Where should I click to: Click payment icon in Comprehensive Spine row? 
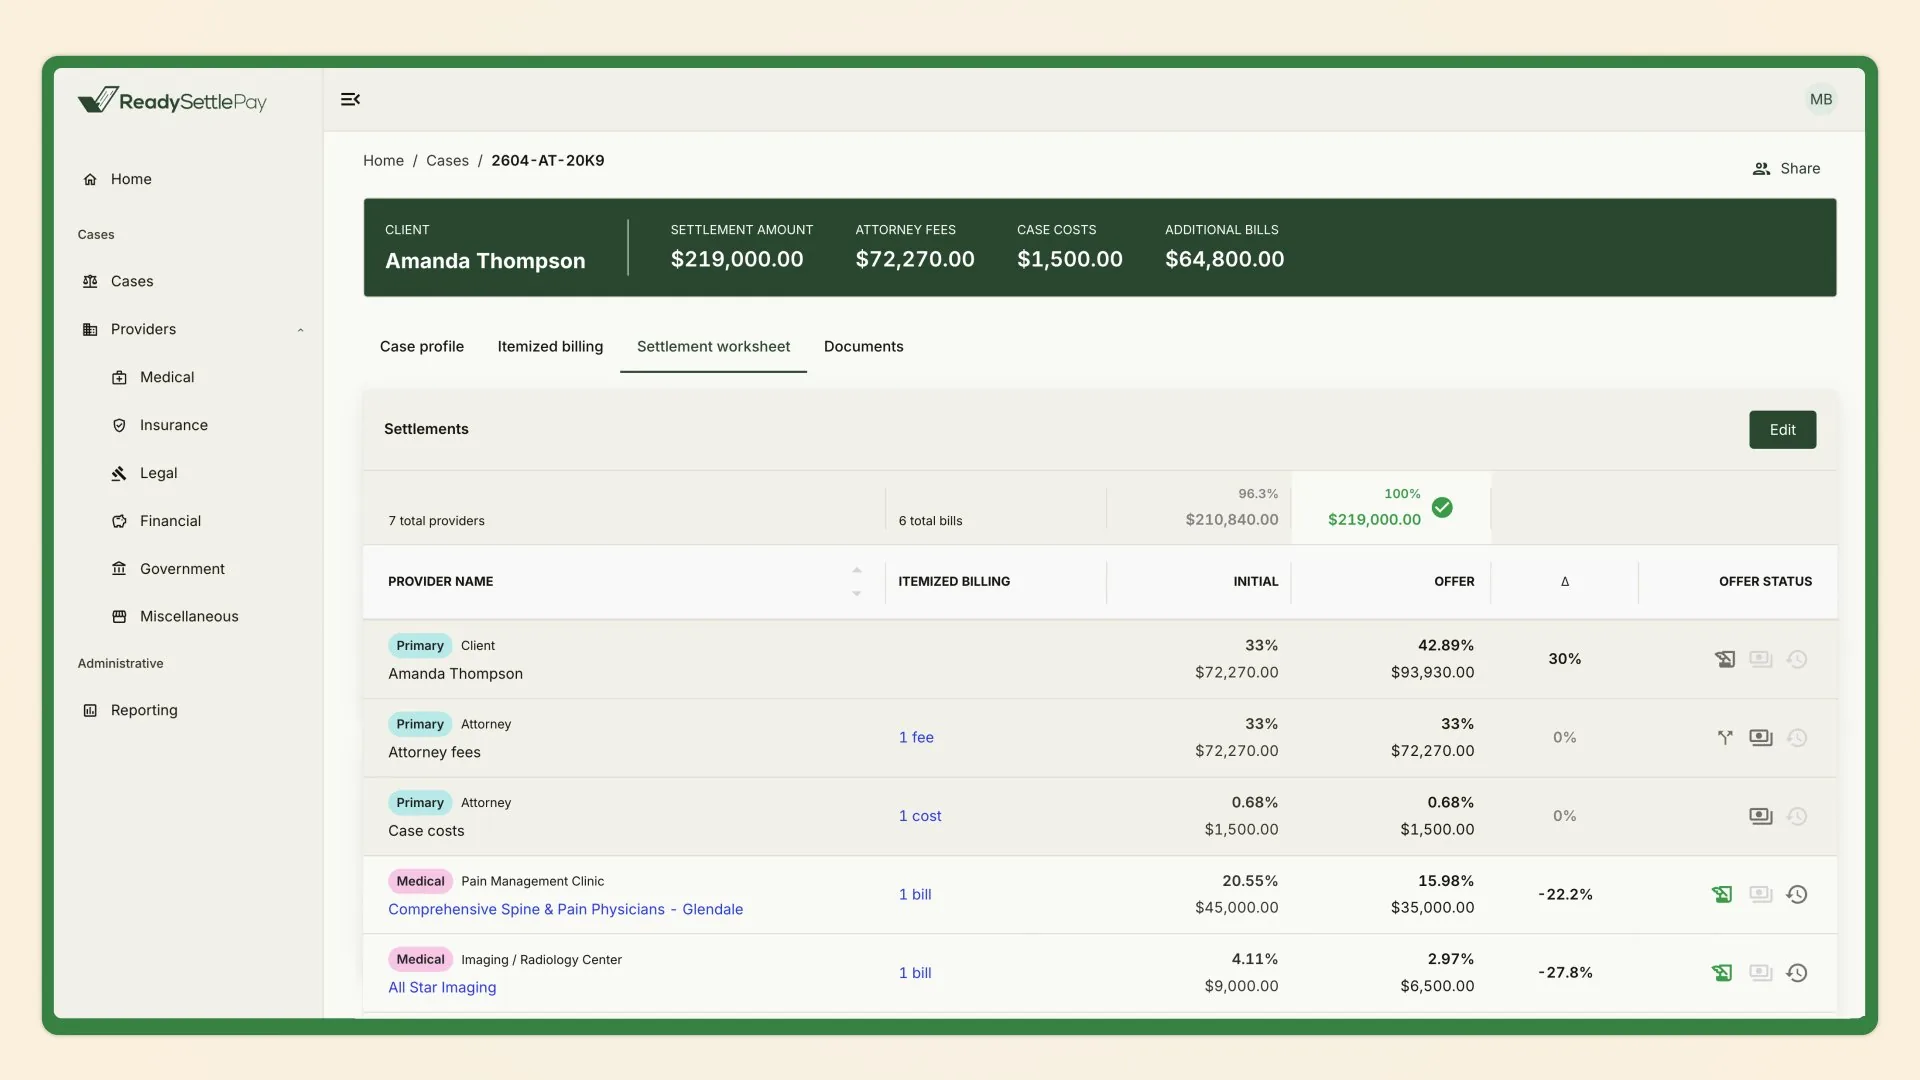pos(1761,894)
